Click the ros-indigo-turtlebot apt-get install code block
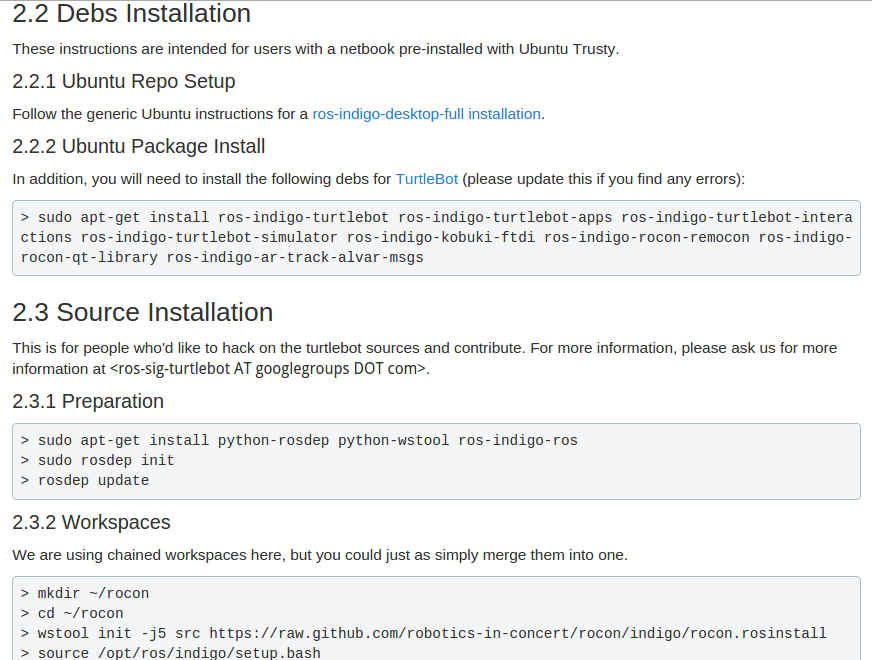This screenshot has height=660, width=872. 436,238
